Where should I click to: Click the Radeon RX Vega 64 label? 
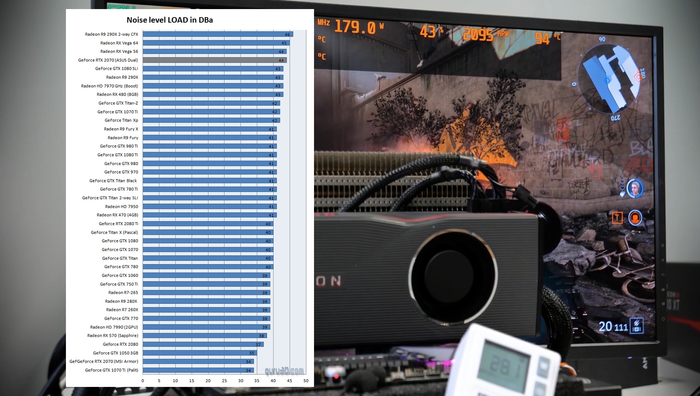pos(119,43)
